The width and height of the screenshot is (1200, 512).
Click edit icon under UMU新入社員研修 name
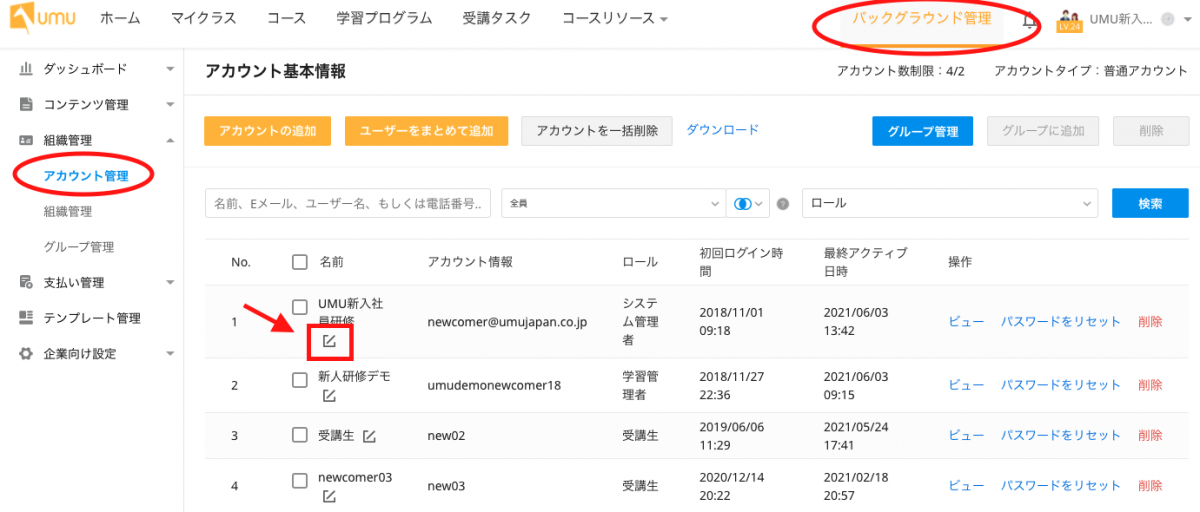(x=329, y=343)
